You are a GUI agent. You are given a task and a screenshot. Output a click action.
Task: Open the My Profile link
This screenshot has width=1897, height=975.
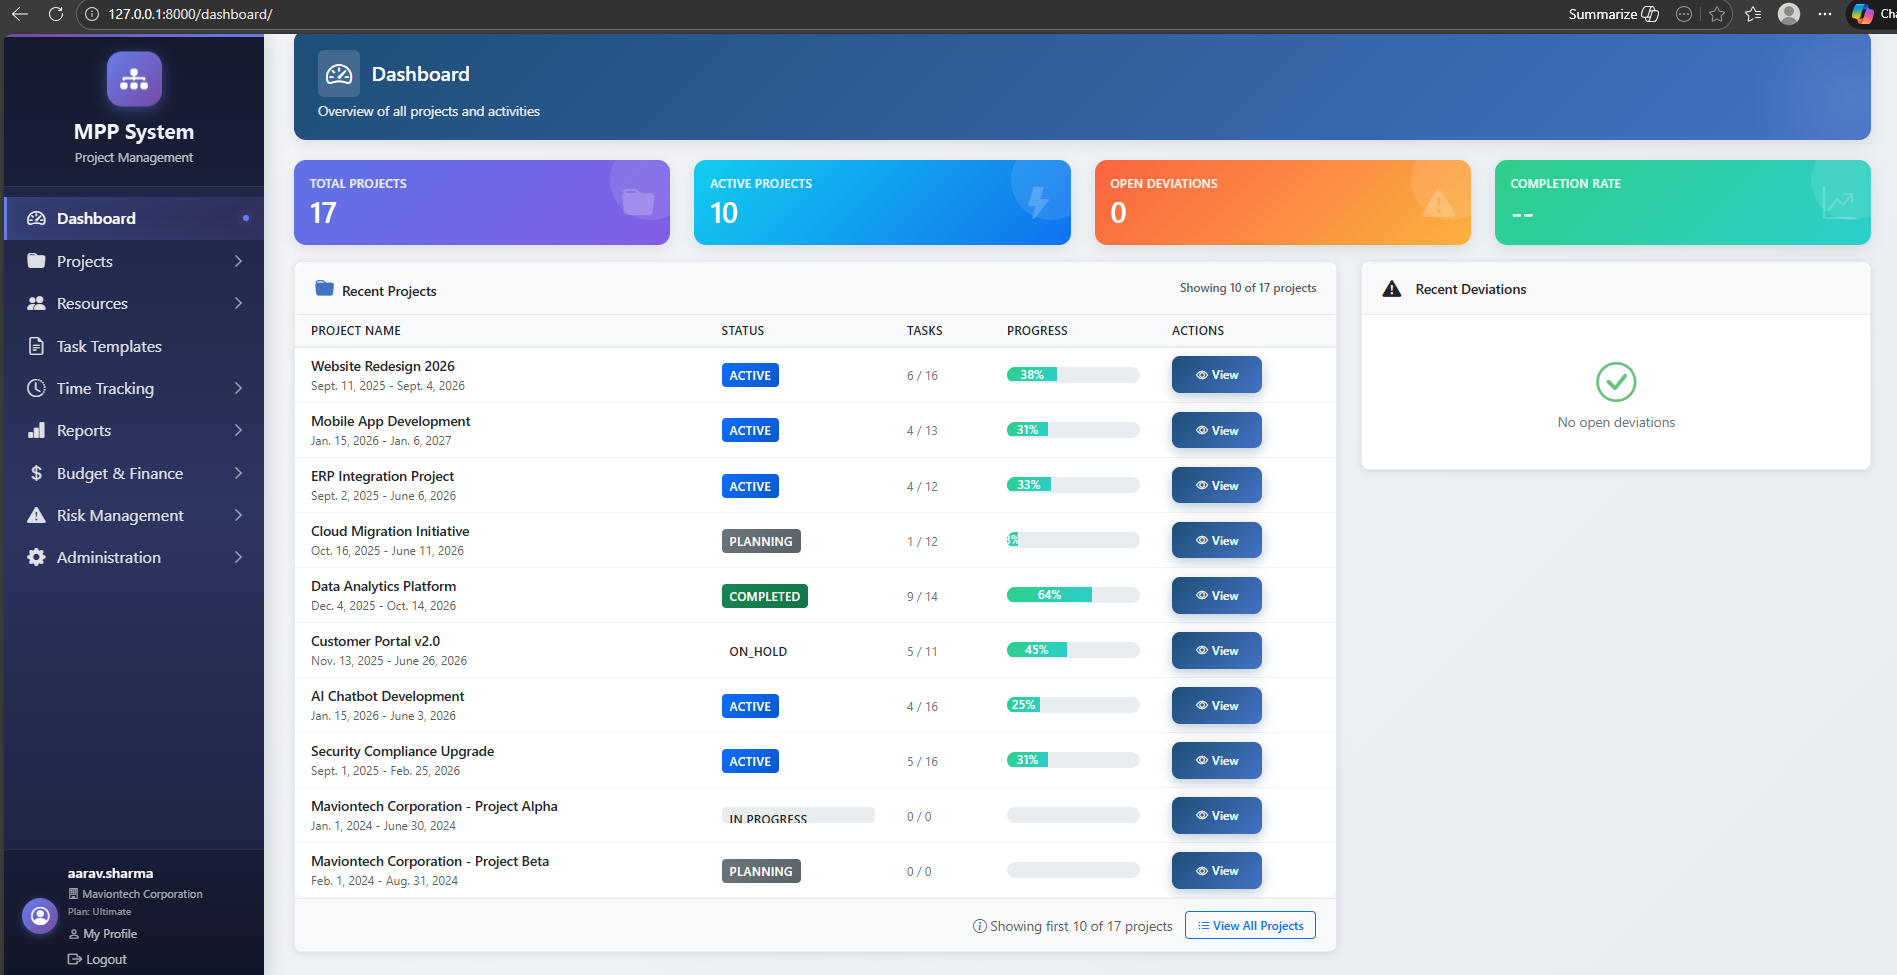pyautogui.click(x=109, y=934)
